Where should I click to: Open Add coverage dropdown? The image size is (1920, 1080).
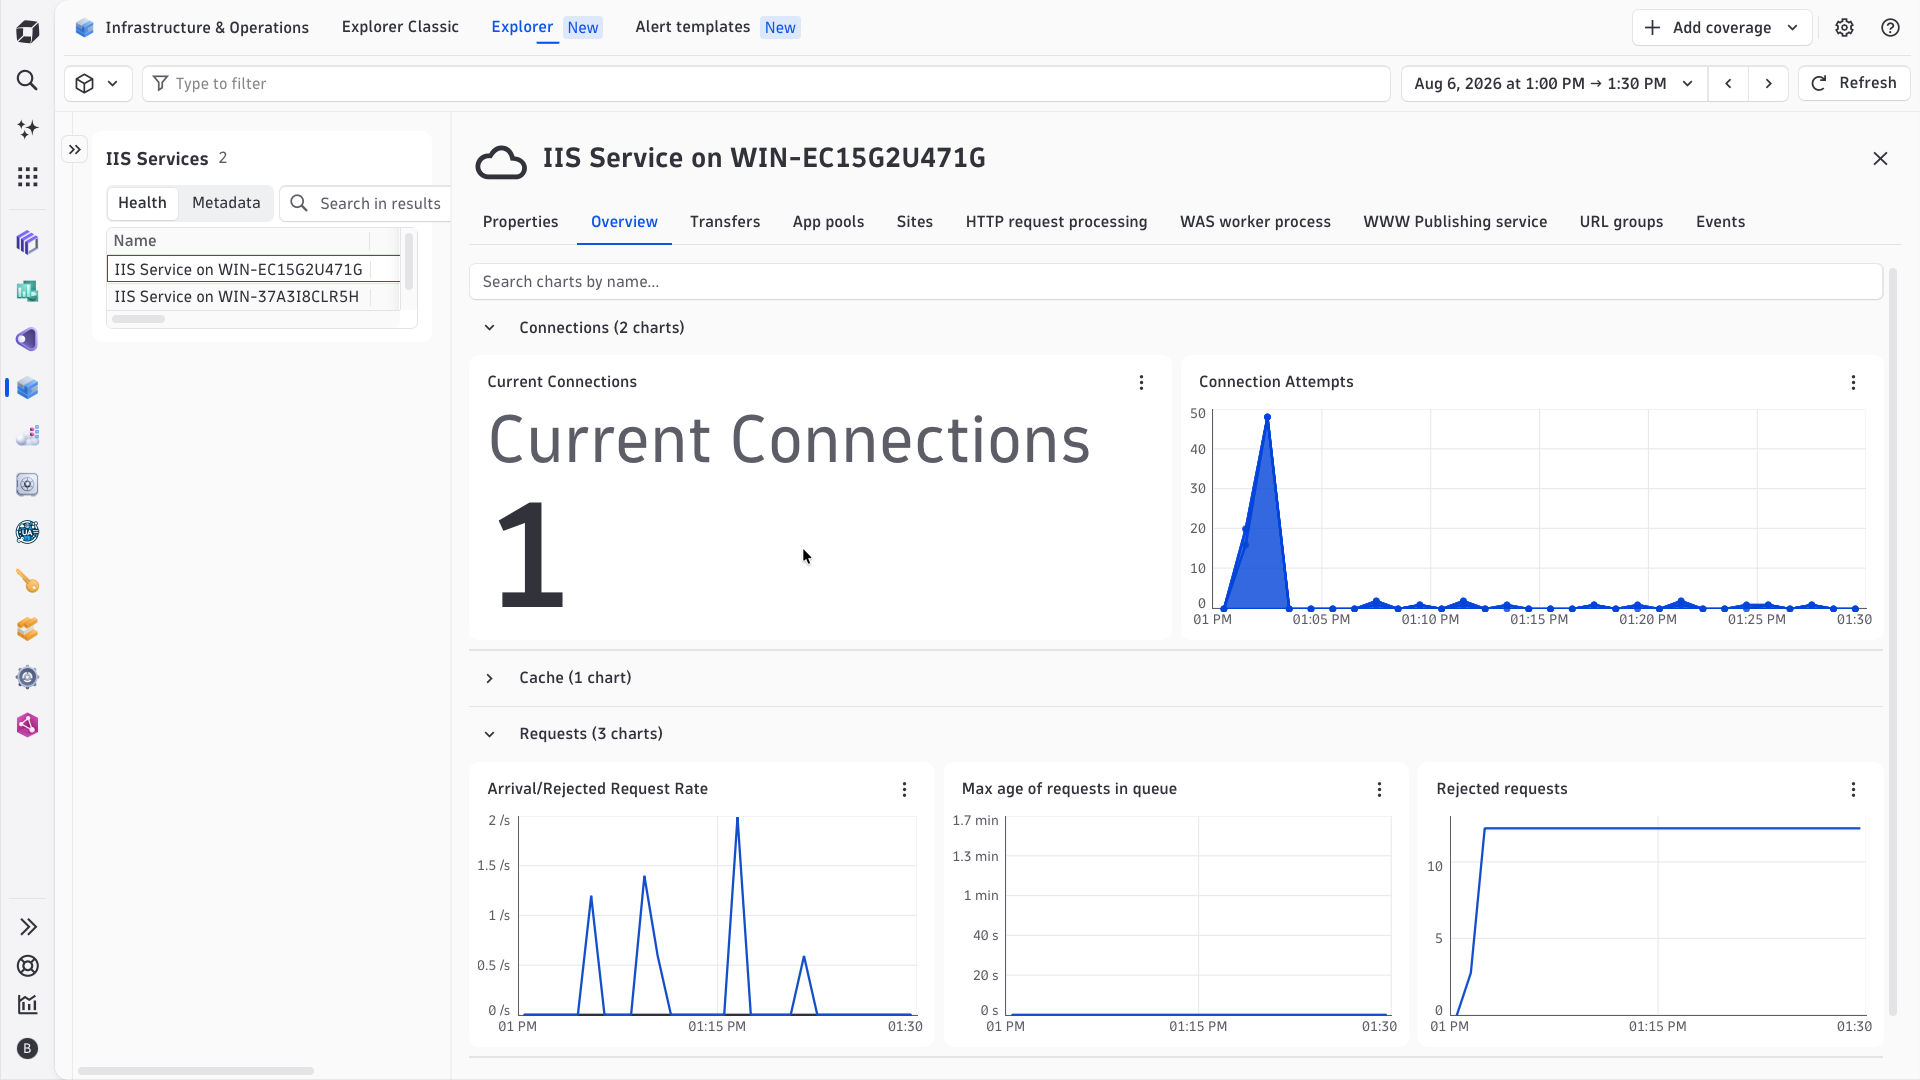pos(1722,28)
